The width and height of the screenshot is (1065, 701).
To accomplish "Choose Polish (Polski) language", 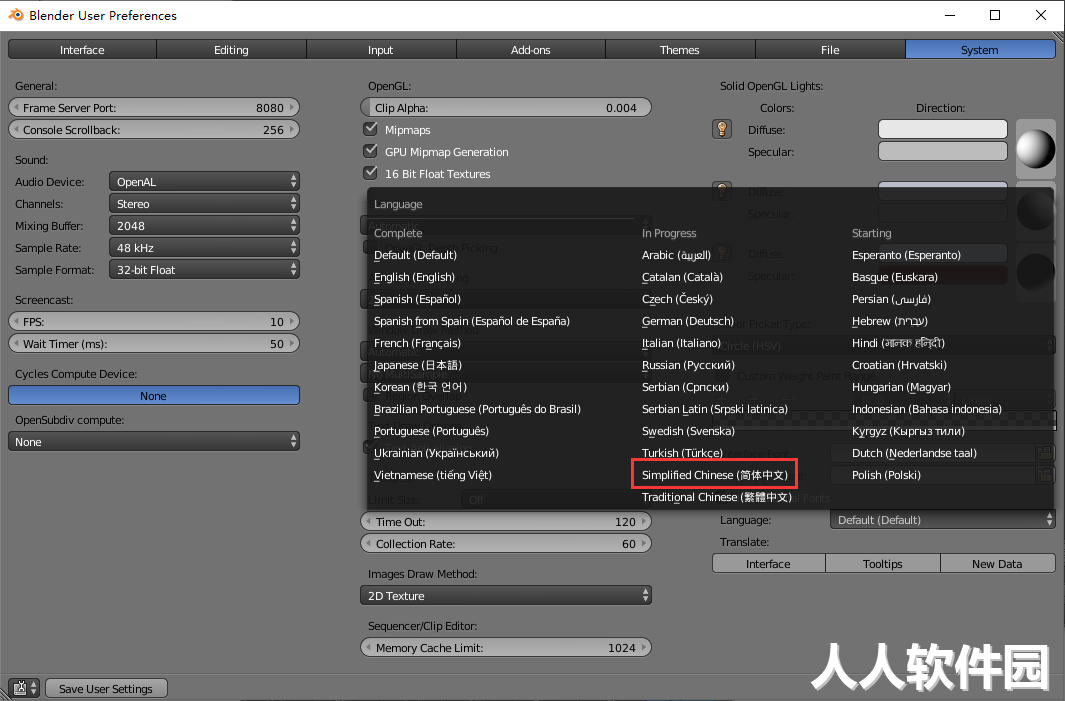I will (886, 475).
